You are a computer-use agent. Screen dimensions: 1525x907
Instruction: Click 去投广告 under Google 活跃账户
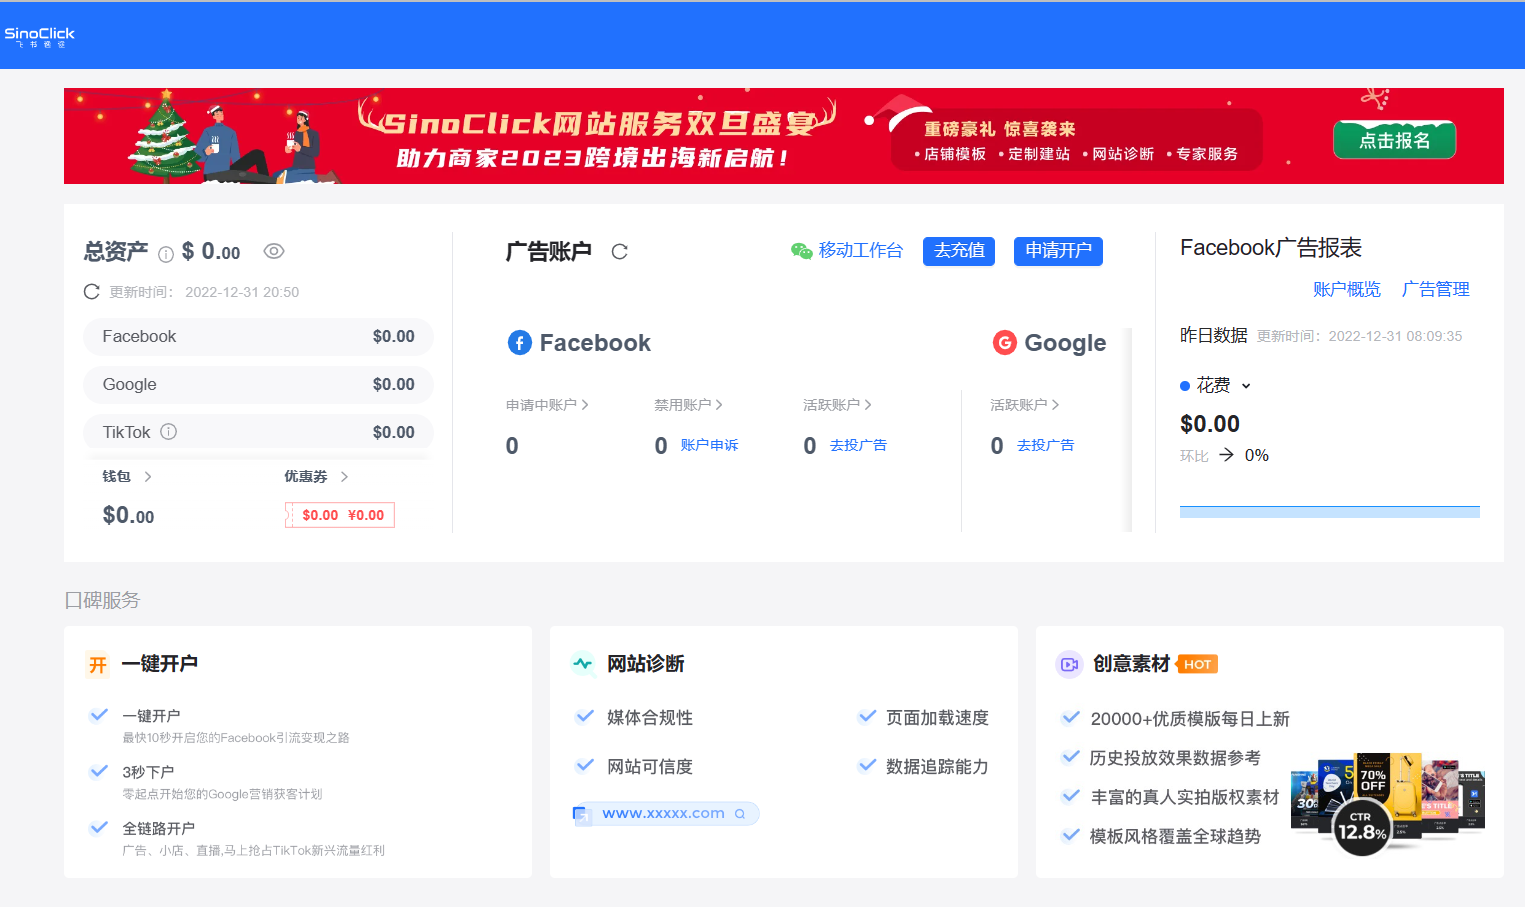[x=1045, y=445]
